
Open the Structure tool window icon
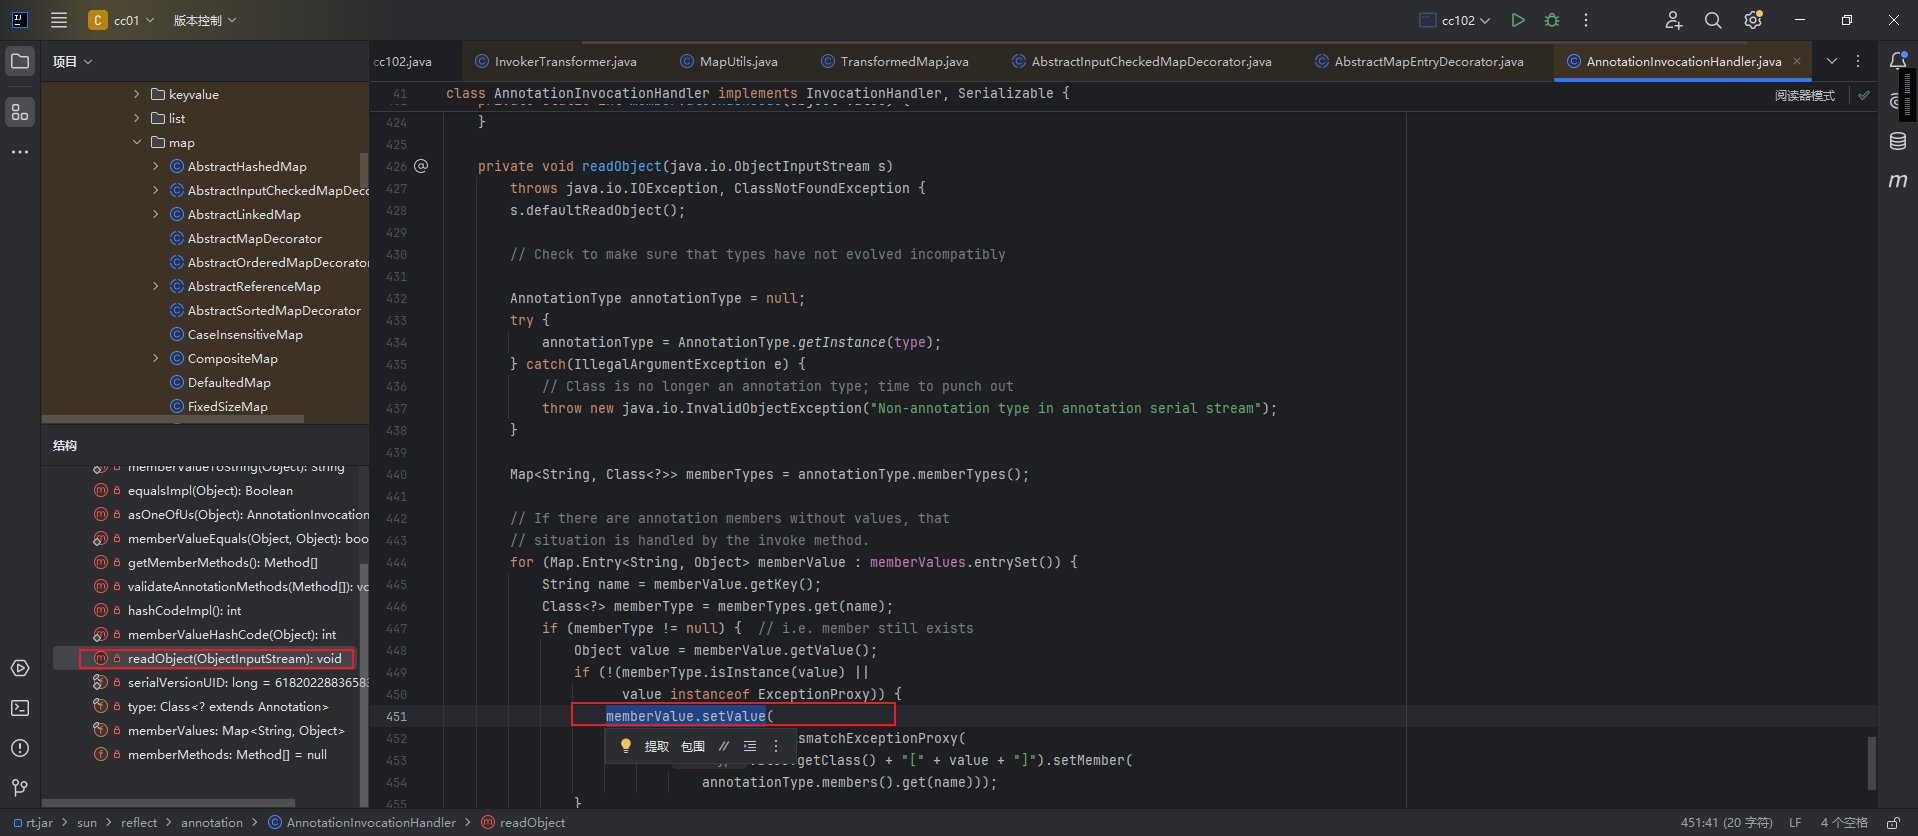(x=20, y=112)
